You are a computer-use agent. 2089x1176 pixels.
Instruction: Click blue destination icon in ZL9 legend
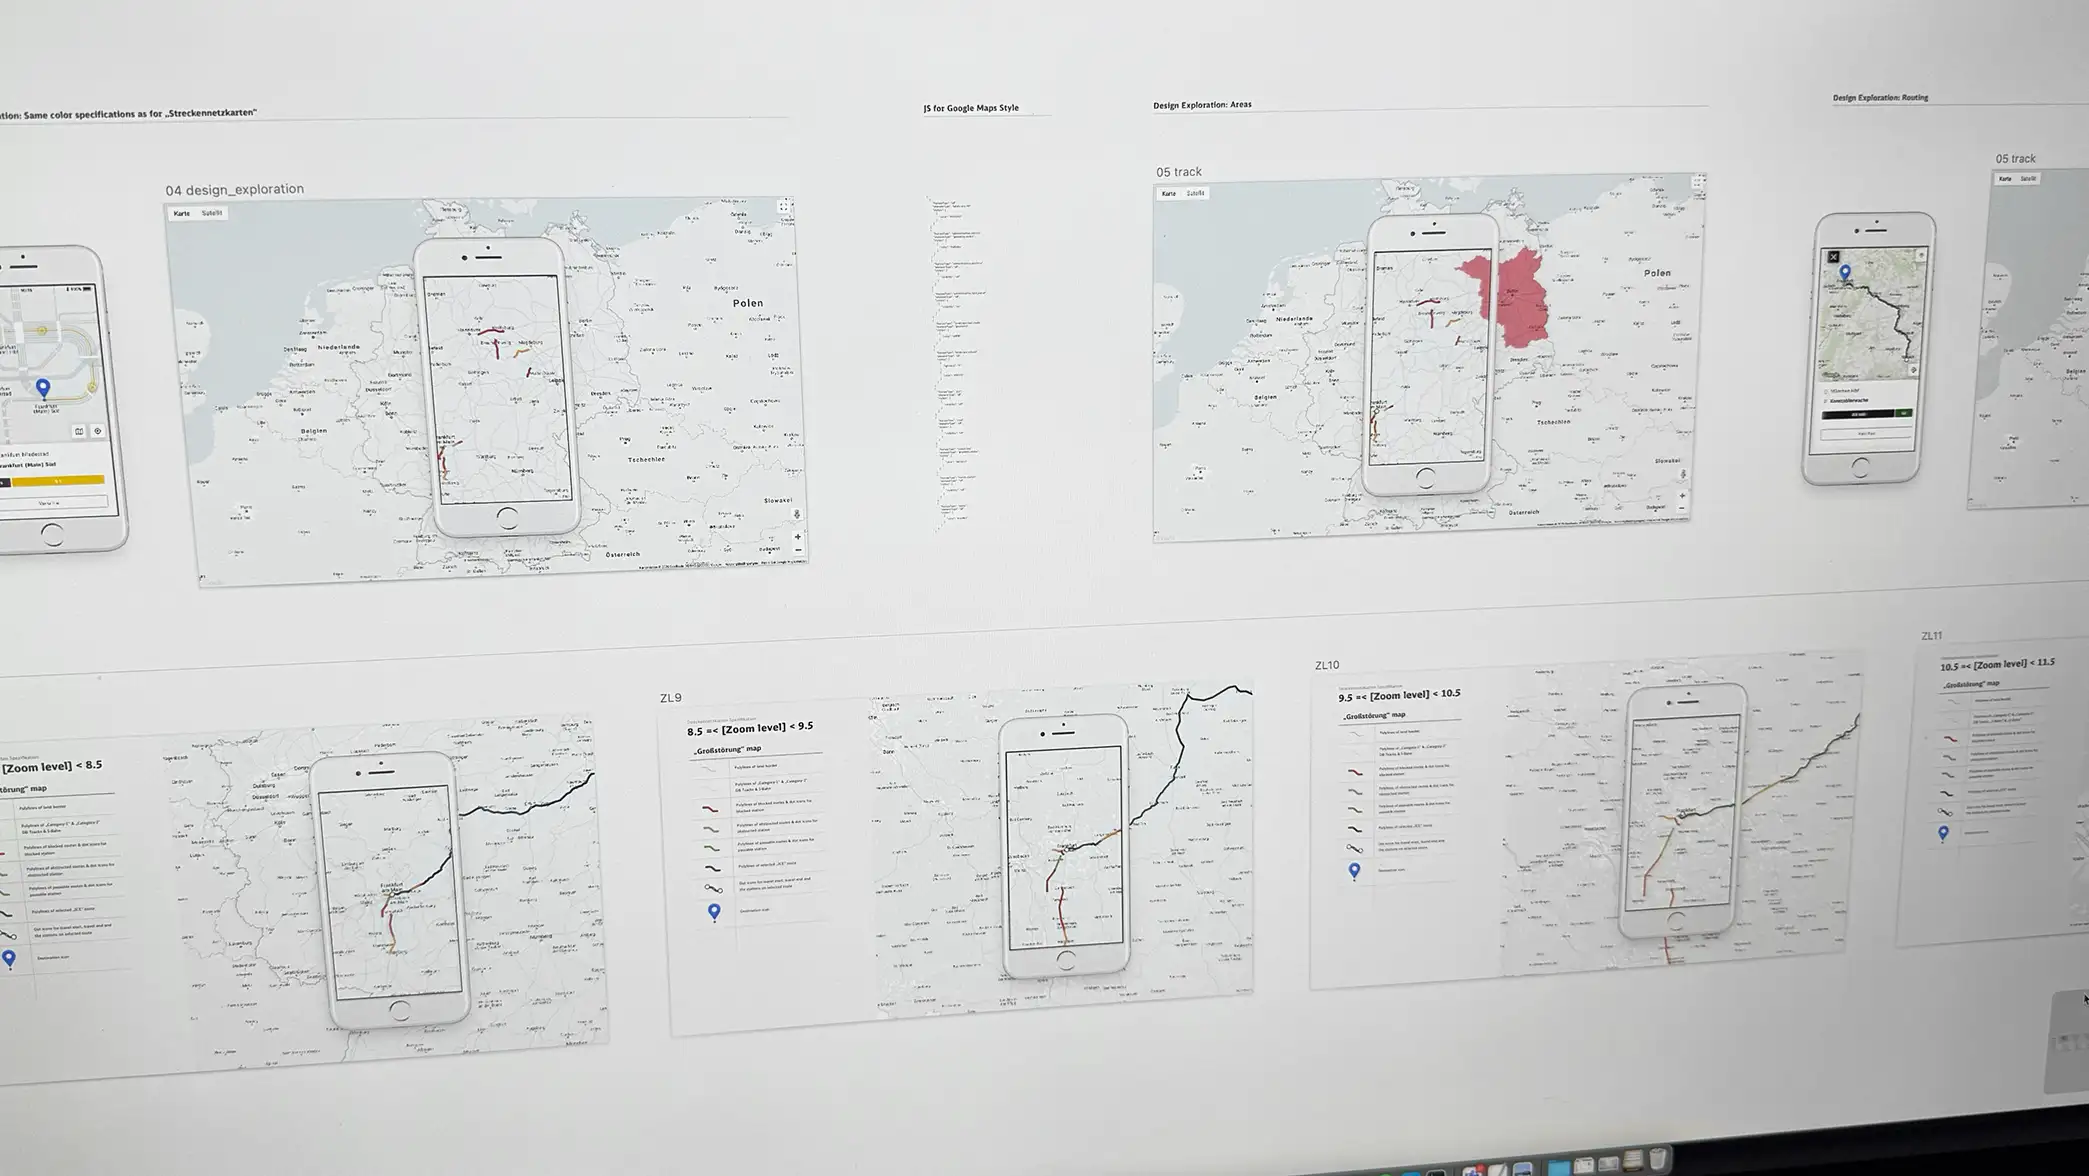click(714, 911)
